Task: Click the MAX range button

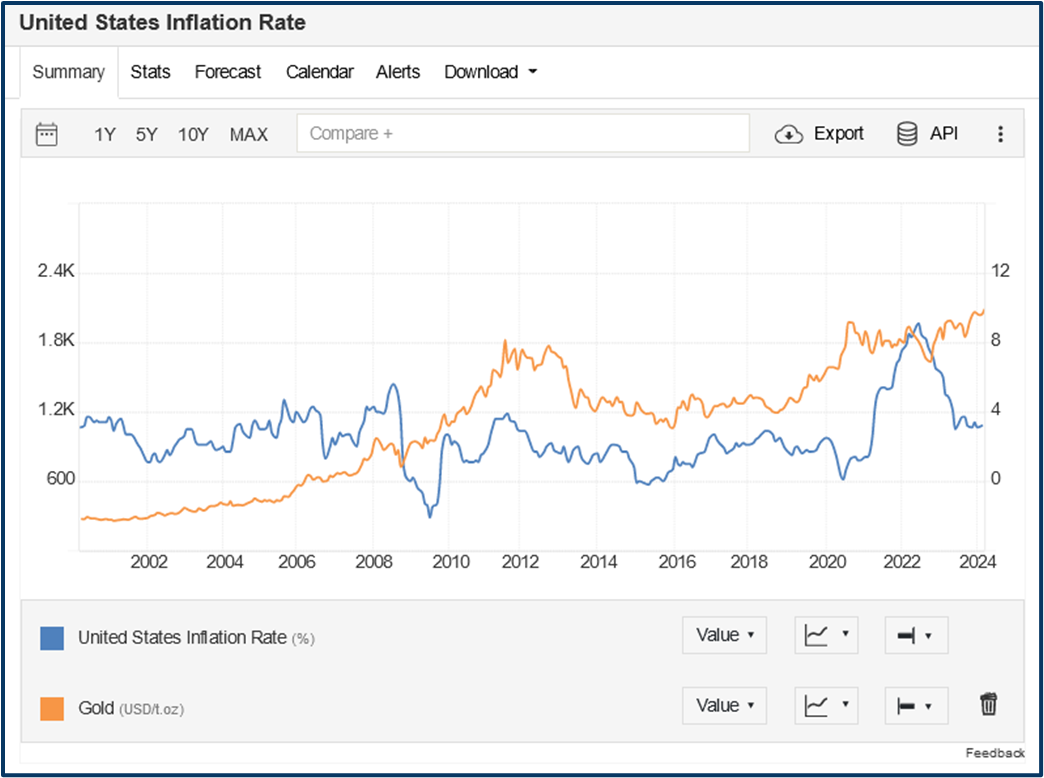Action: tap(249, 134)
